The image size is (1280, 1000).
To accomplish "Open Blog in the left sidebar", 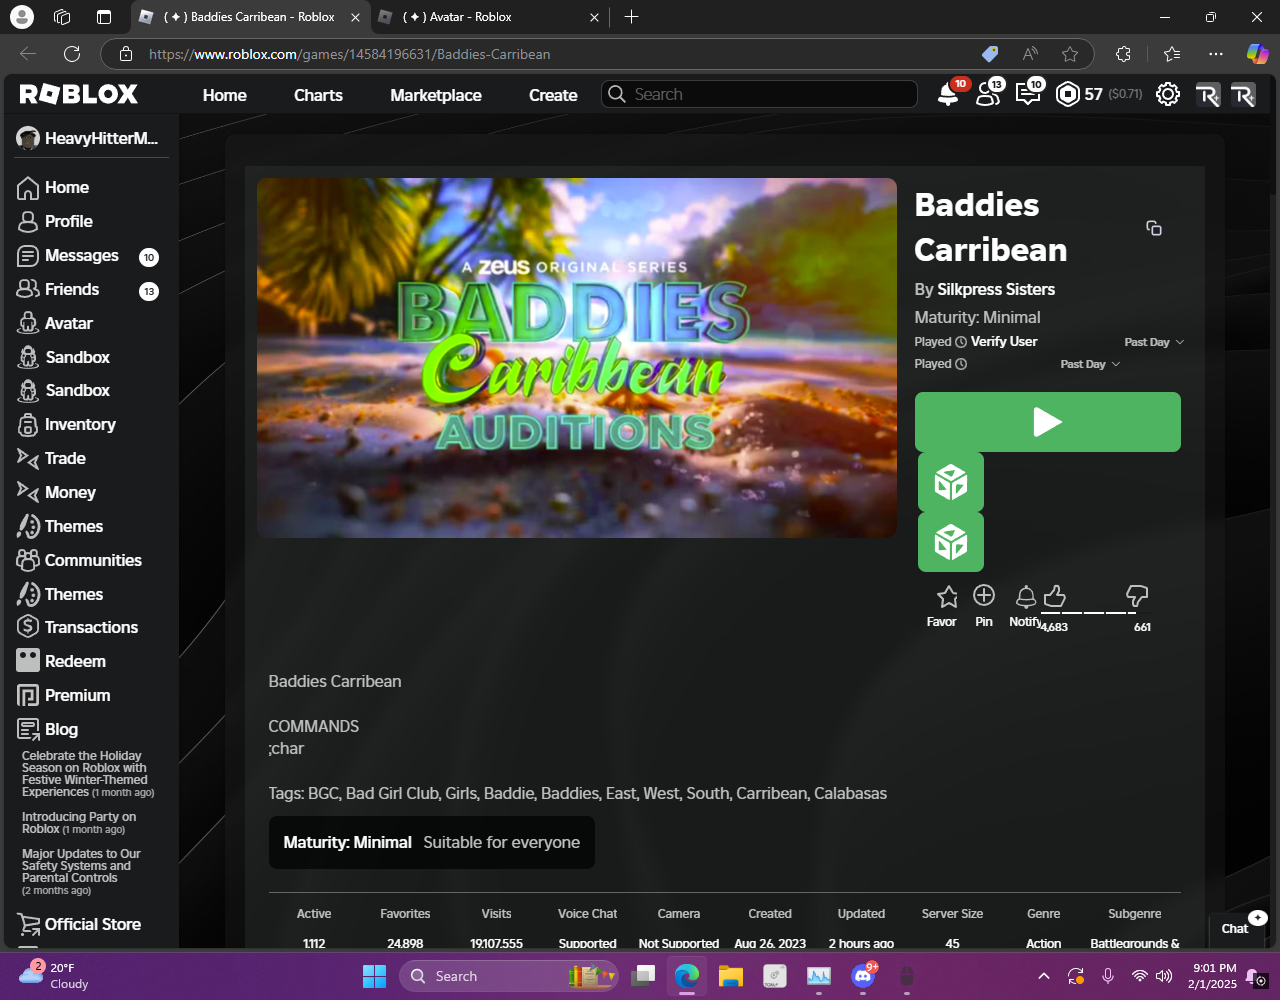I will click(48, 729).
